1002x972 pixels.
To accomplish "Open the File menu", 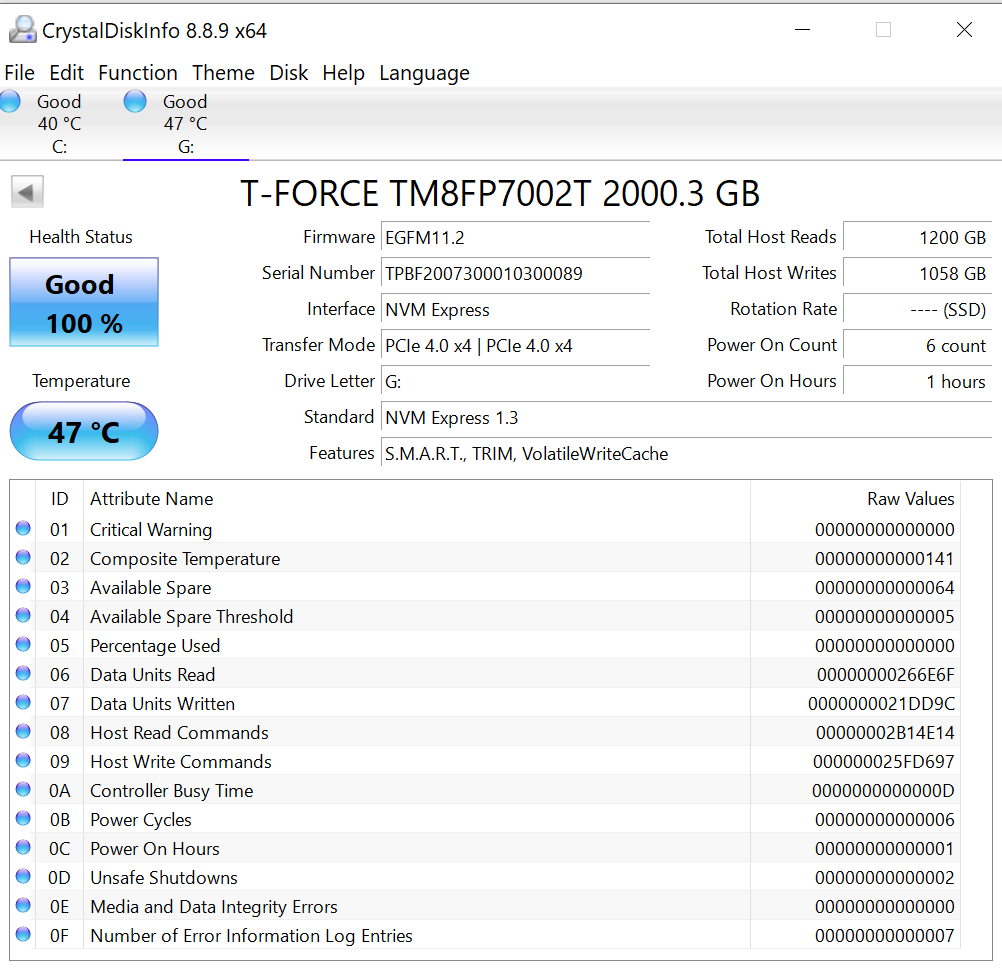I will point(19,73).
